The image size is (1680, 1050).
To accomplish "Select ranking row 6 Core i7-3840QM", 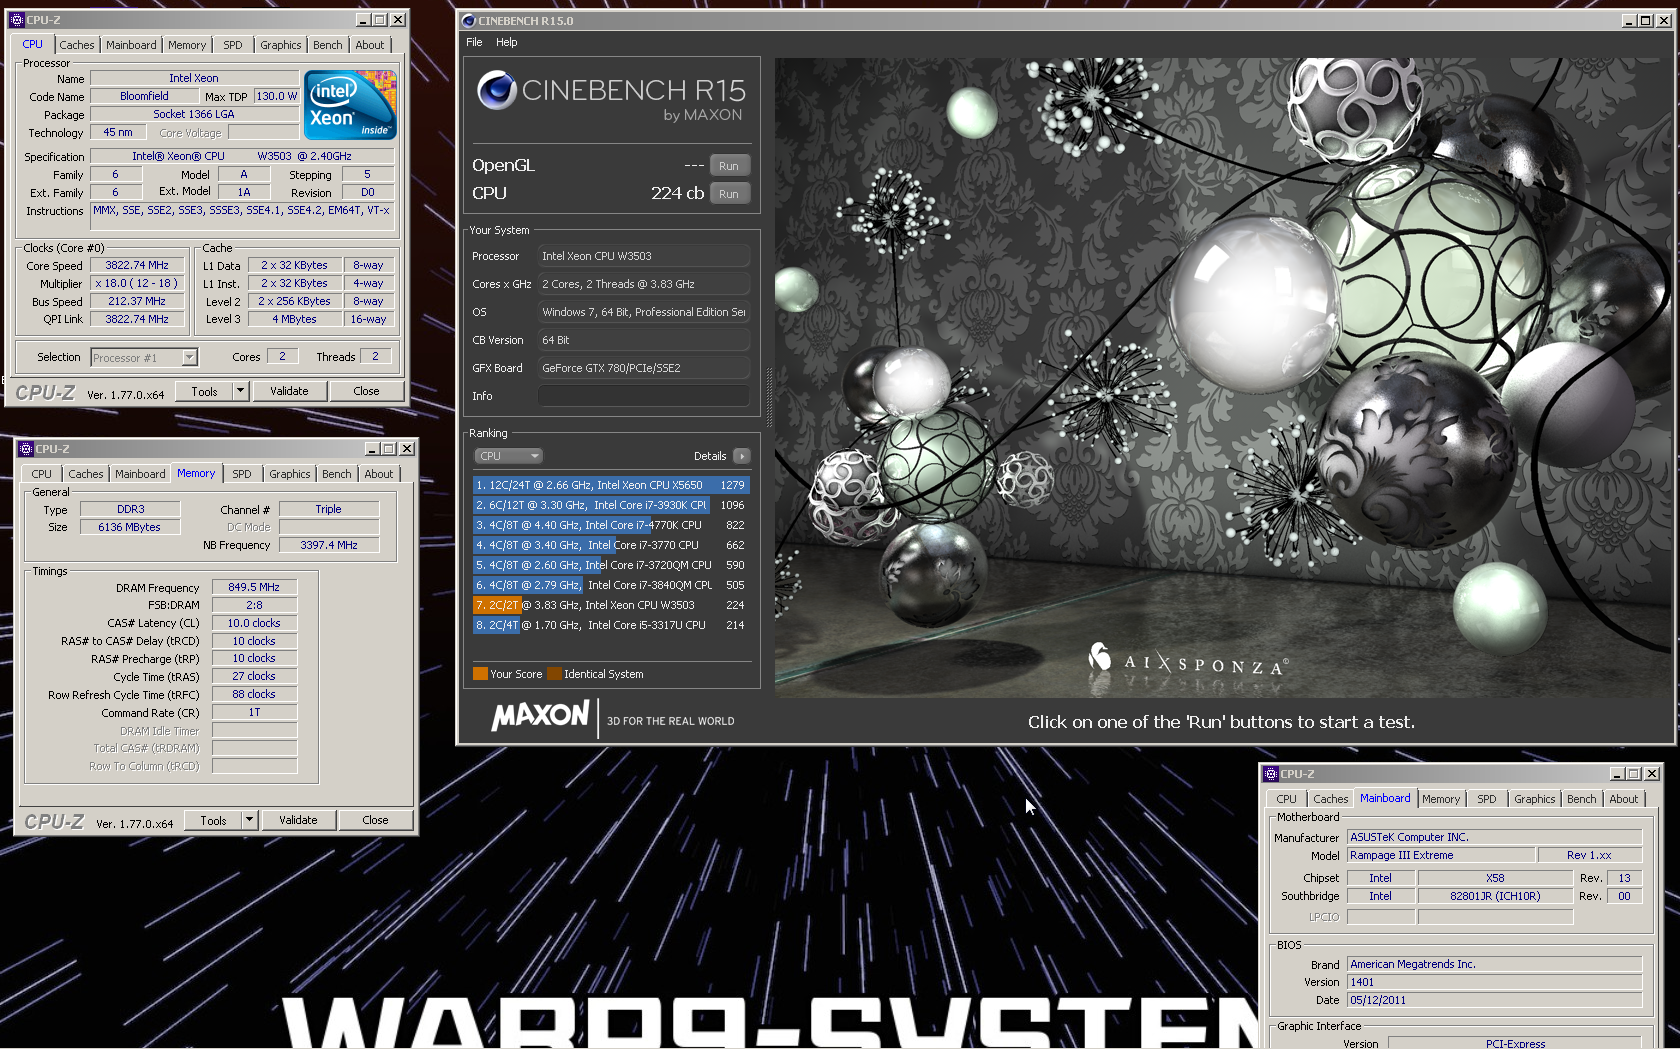I will coord(610,585).
